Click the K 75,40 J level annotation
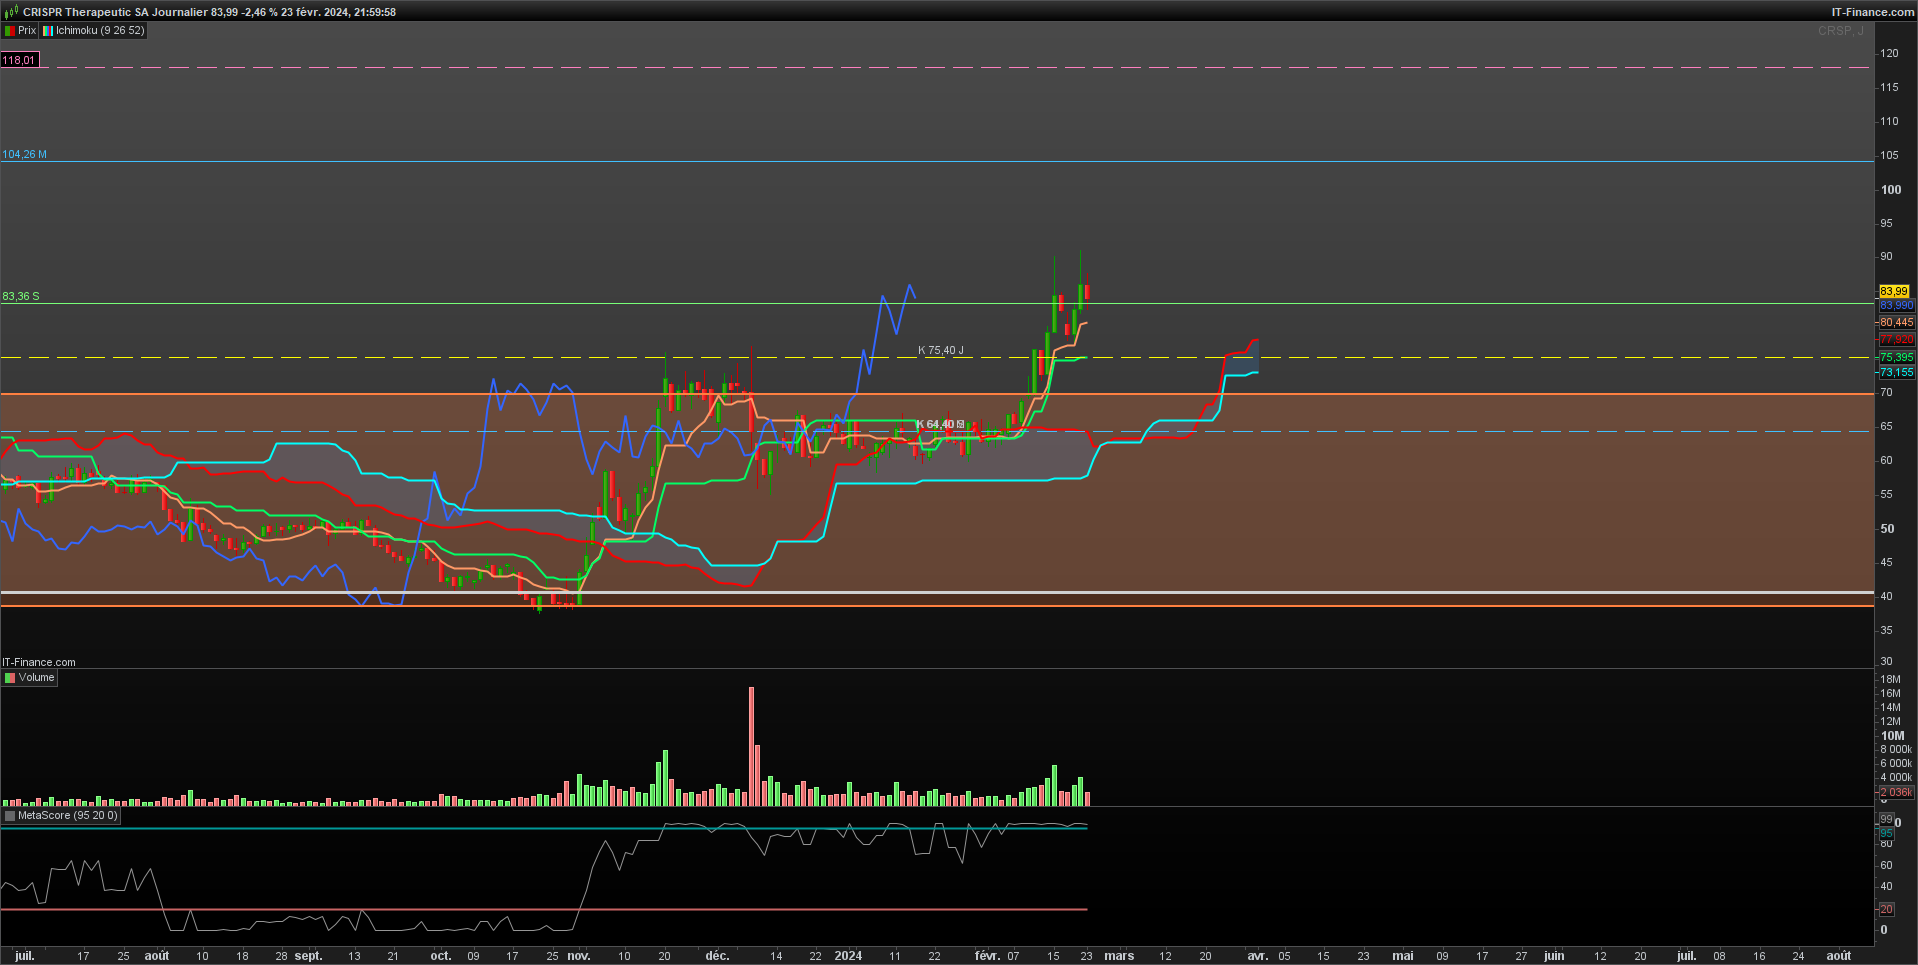Image resolution: width=1918 pixels, height=965 pixels. tap(941, 350)
